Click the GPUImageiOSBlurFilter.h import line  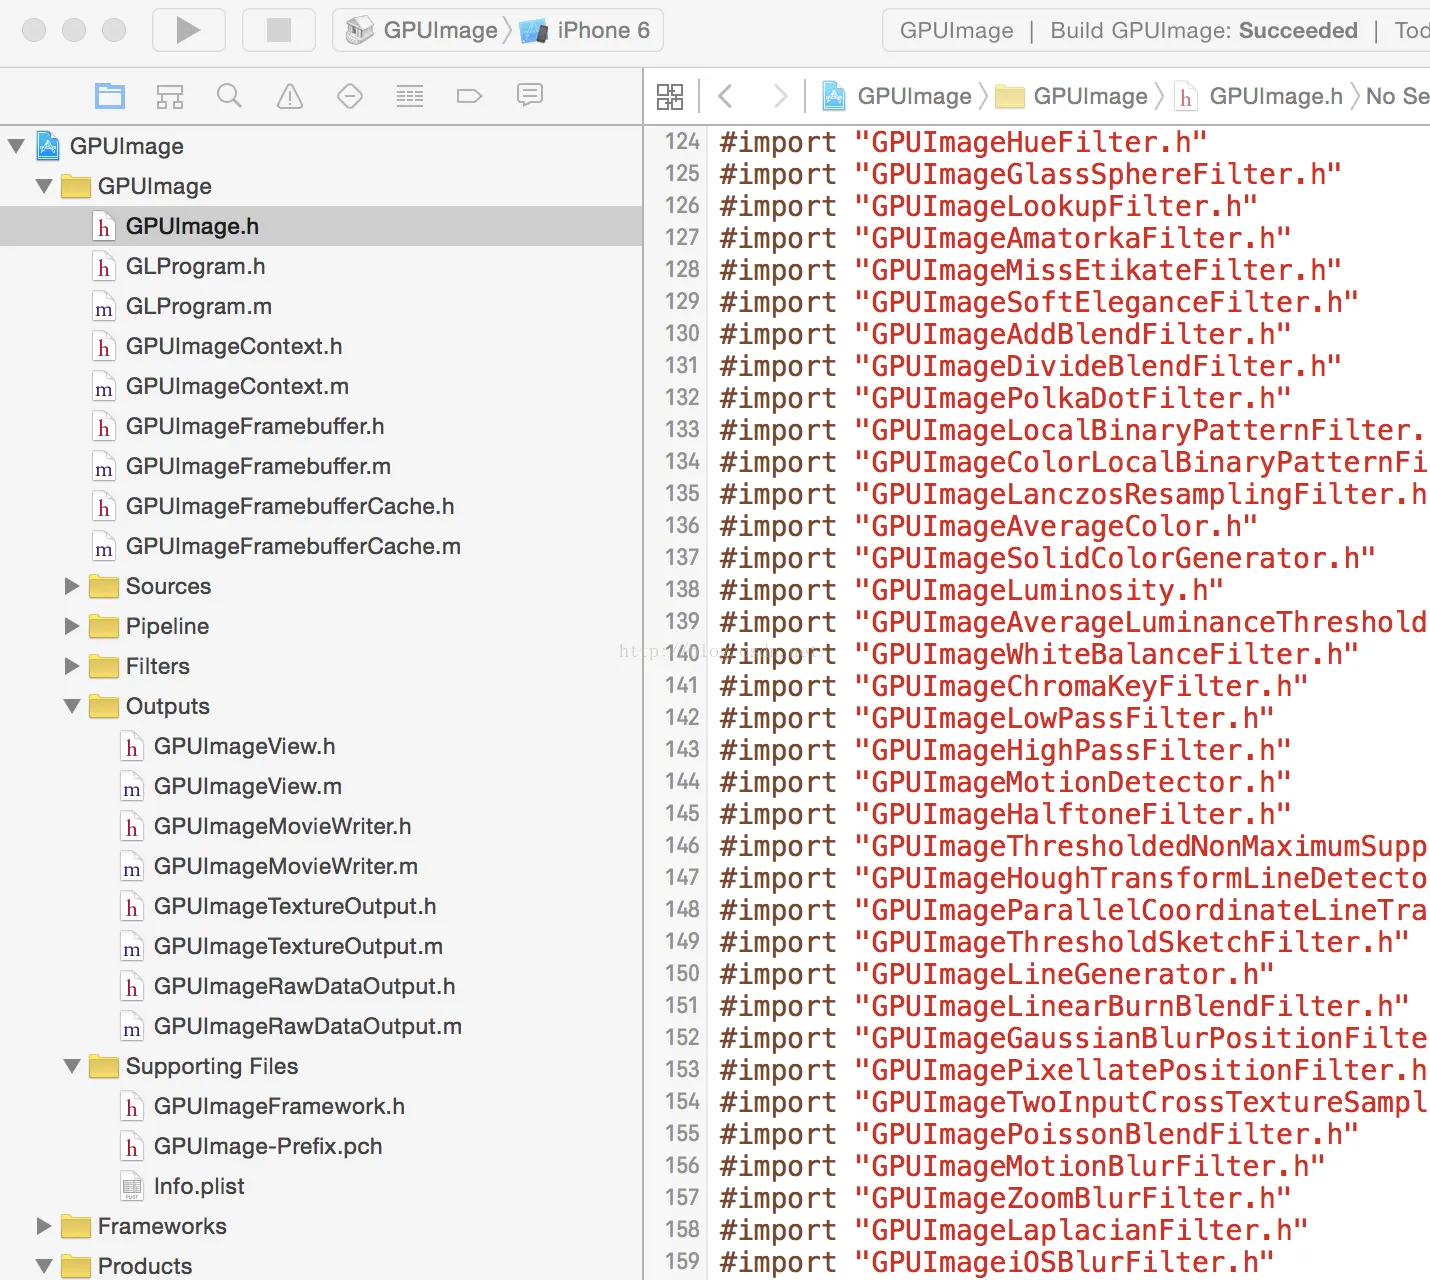point(996,1262)
